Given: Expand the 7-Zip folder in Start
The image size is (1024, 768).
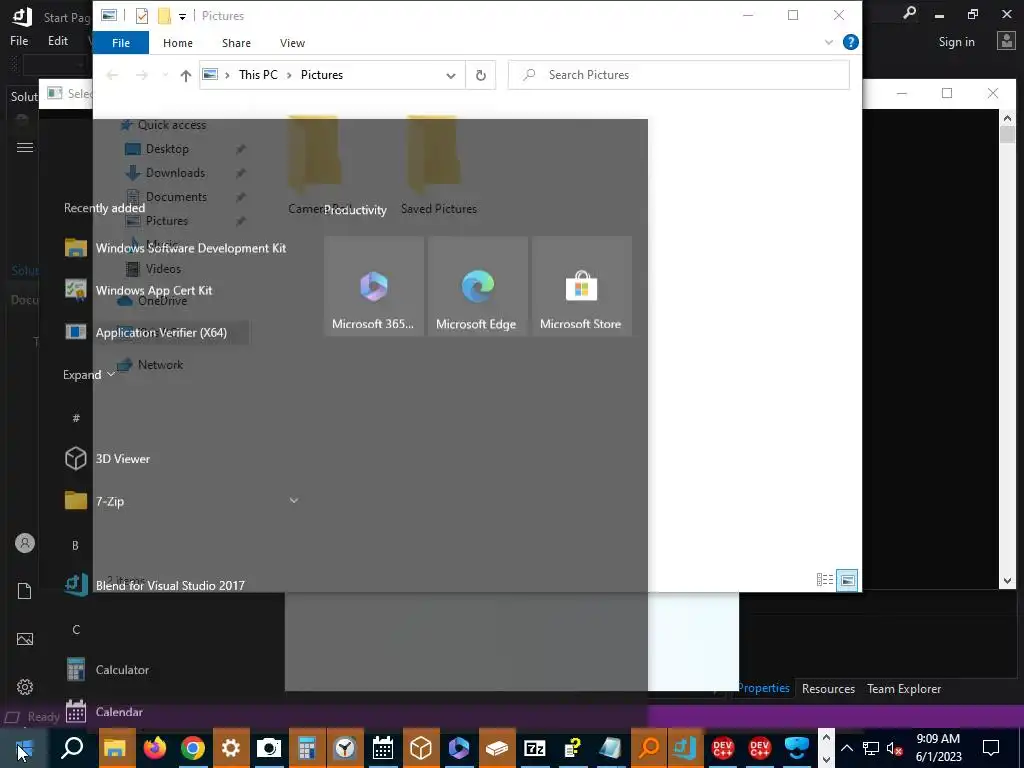Looking at the screenshot, I should pos(294,501).
